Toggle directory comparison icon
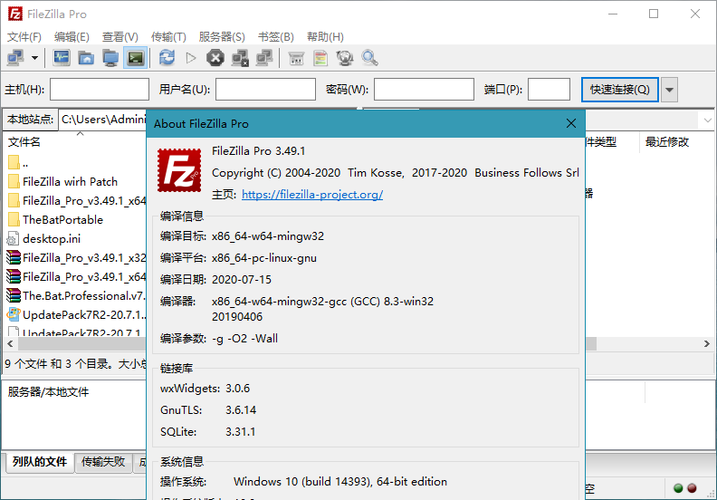Image resolution: width=717 pixels, height=500 pixels. [x=321, y=58]
